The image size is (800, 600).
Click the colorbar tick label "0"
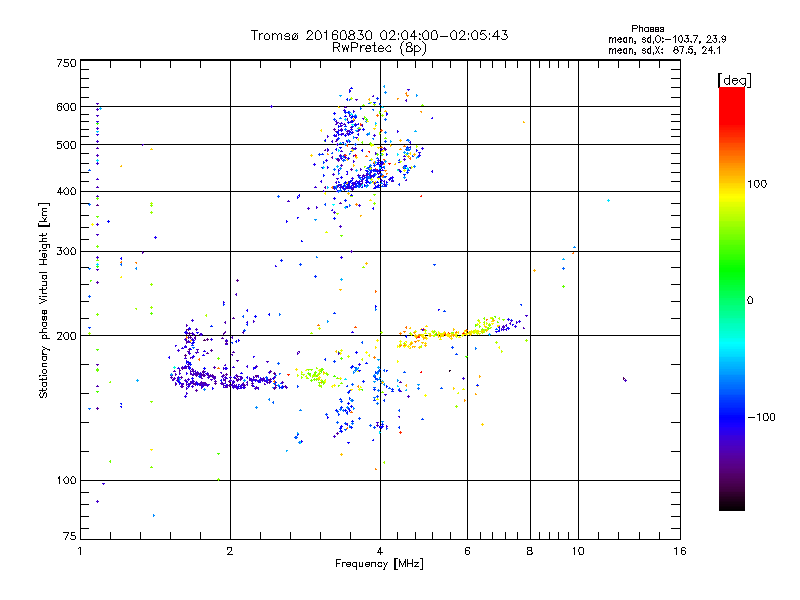[750, 301]
